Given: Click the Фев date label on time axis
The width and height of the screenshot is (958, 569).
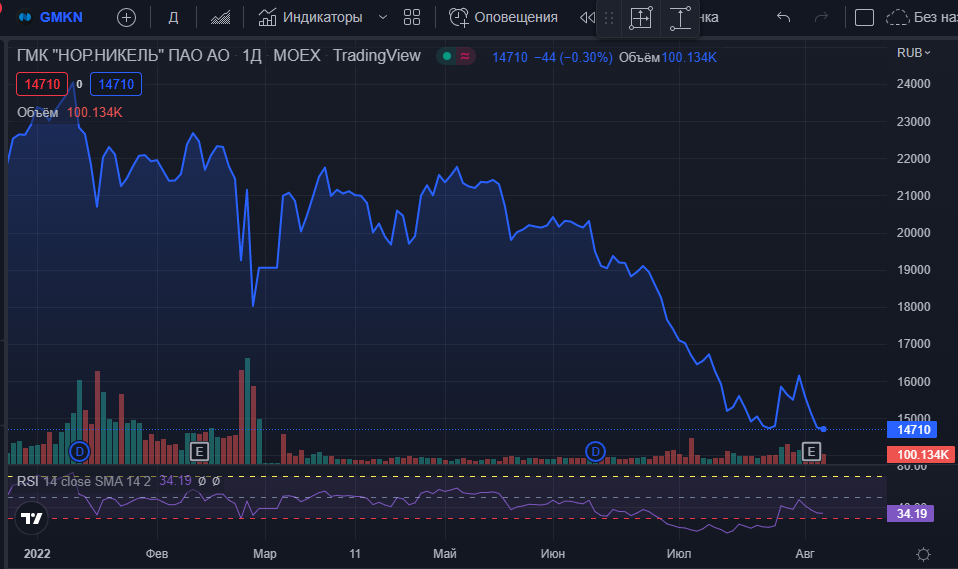Looking at the screenshot, I should click(x=157, y=554).
